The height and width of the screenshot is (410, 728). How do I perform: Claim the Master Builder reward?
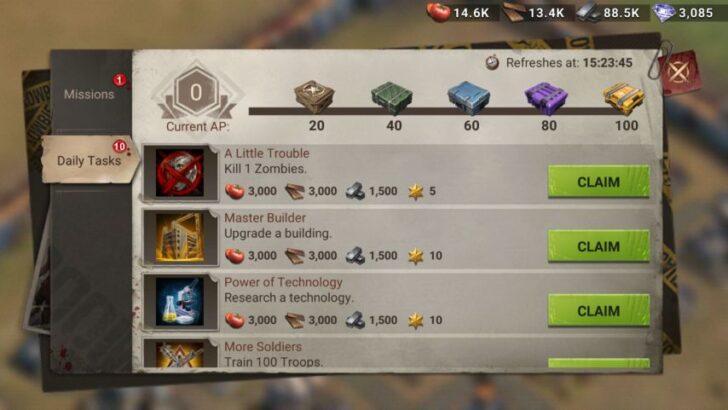click(598, 246)
